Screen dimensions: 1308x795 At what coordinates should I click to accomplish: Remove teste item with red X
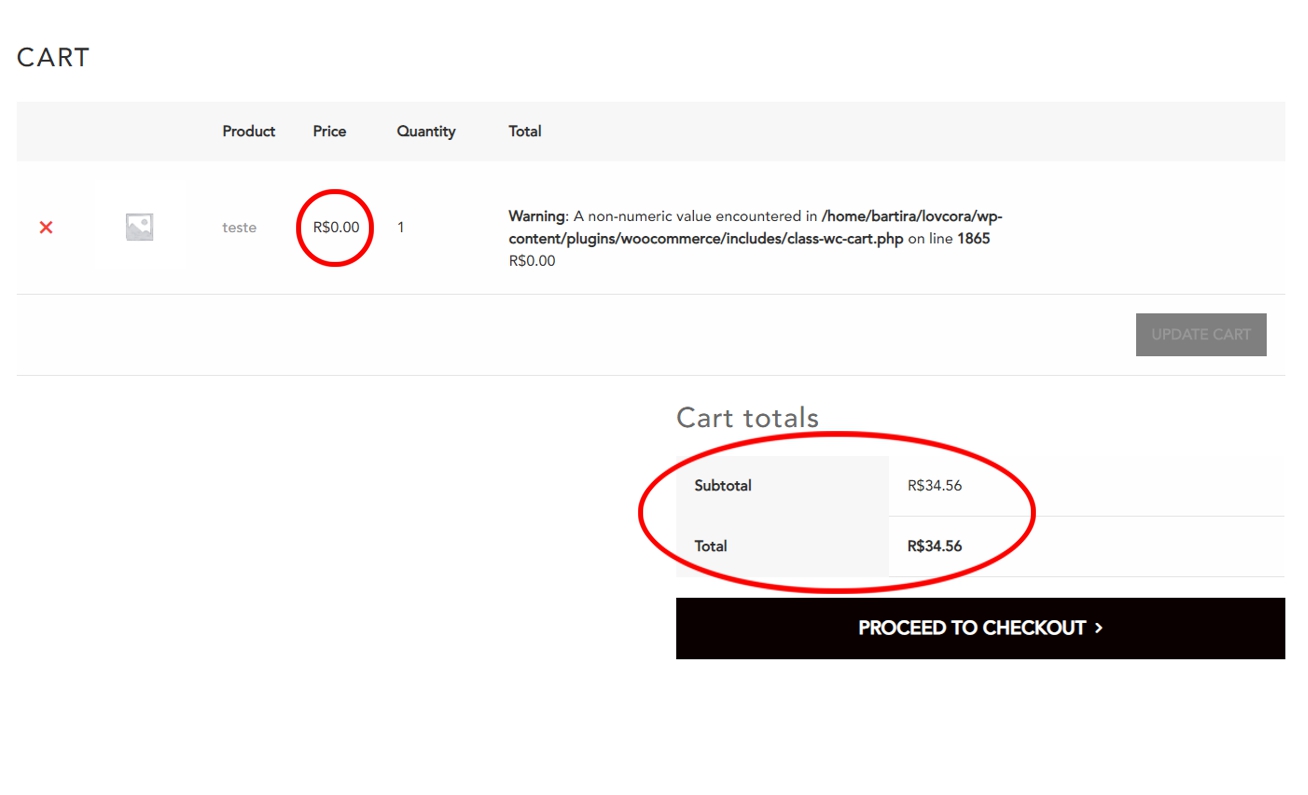(46, 228)
